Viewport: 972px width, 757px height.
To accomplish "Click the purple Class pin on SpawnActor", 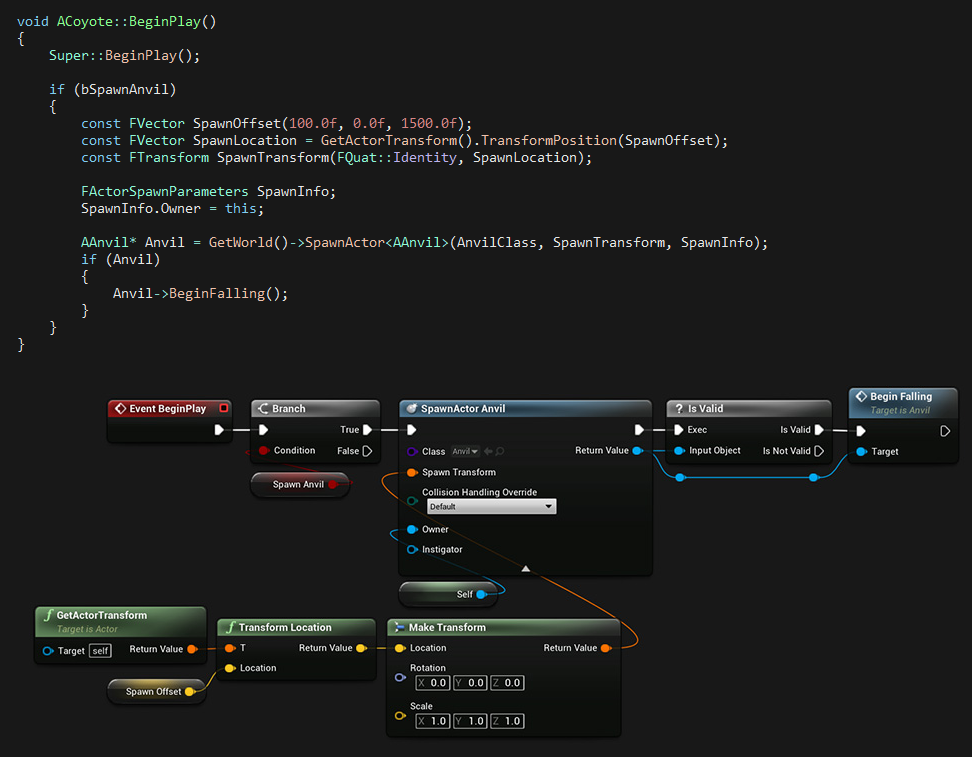I will [x=412, y=451].
